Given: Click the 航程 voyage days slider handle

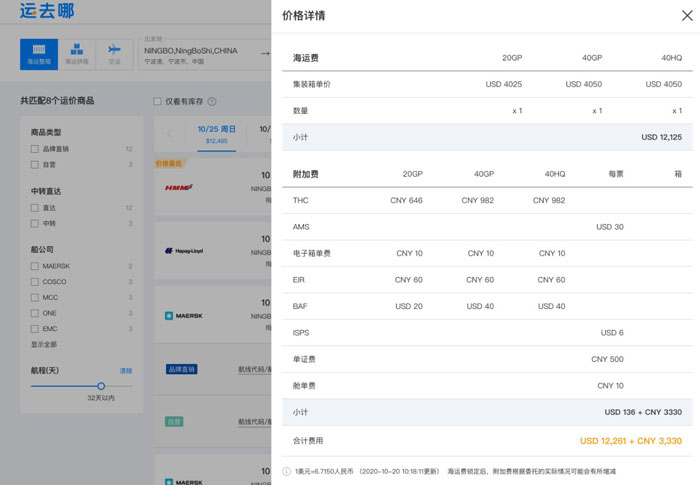Looking at the screenshot, I should 101,385.
